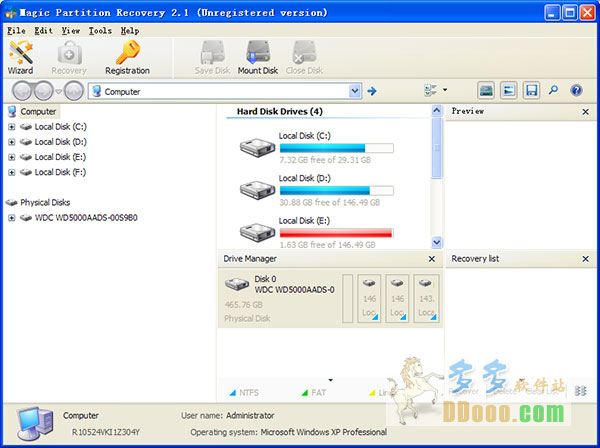Image resolution: width=600 pixels, height=448 pixels.
Task: Click the Local Disk (C:) tree label
Action: point(60,127)
